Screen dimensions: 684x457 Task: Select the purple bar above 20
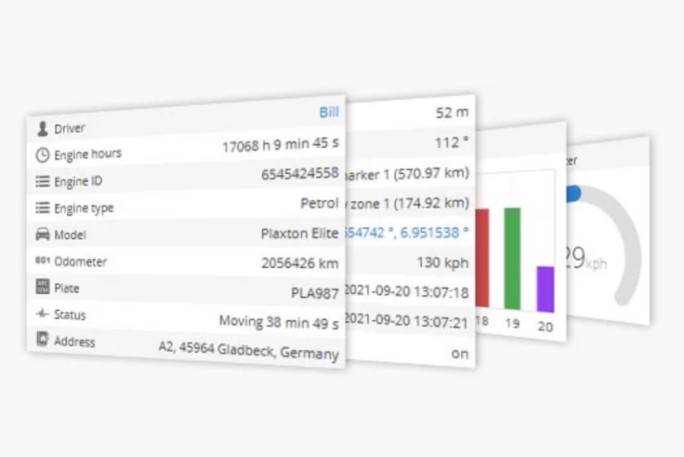545,288
